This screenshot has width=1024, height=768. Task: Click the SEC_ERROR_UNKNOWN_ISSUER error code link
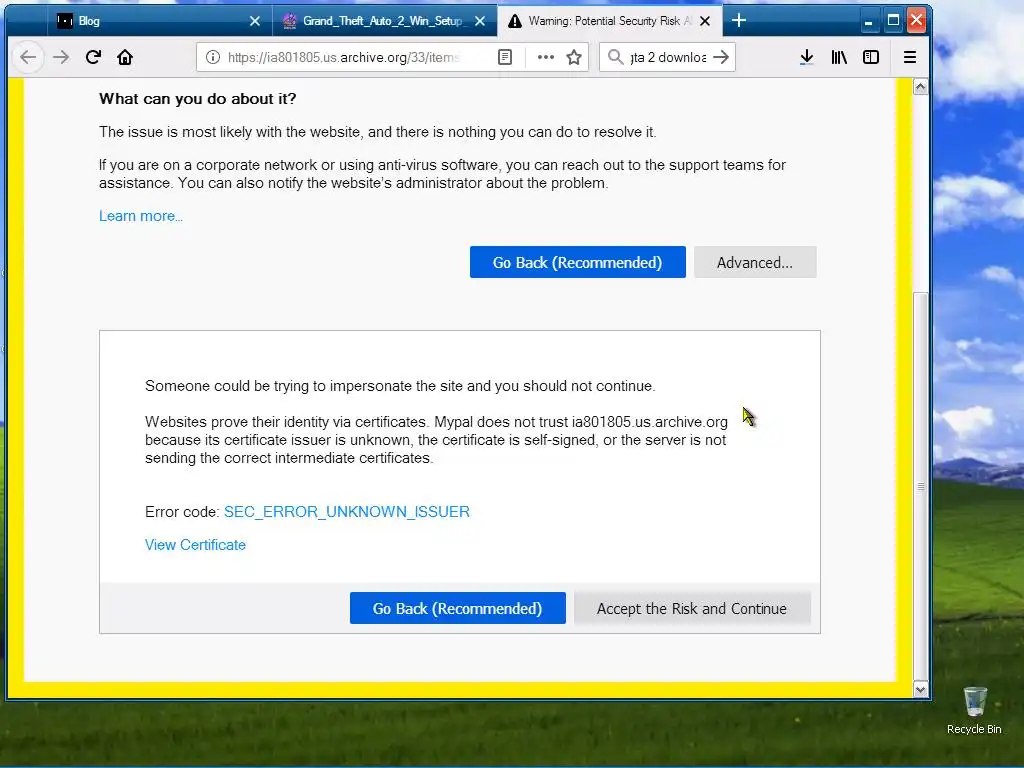tap(347, 511)
